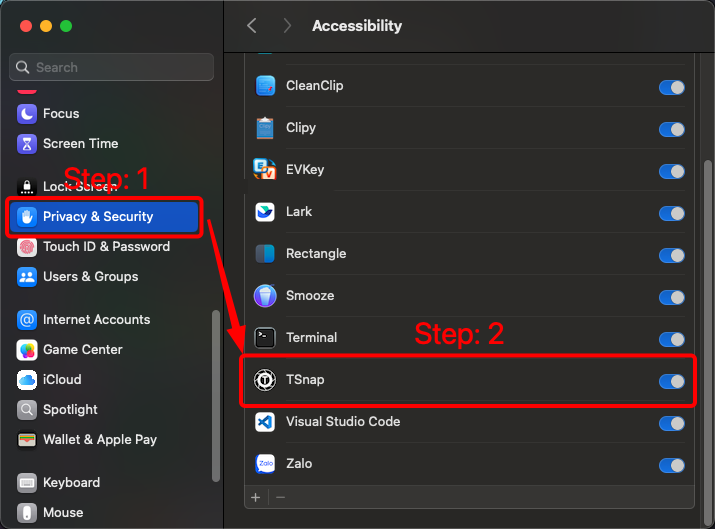
Task: Toggle off Rectangle accessibility permission
Action: tap(671, 255)
